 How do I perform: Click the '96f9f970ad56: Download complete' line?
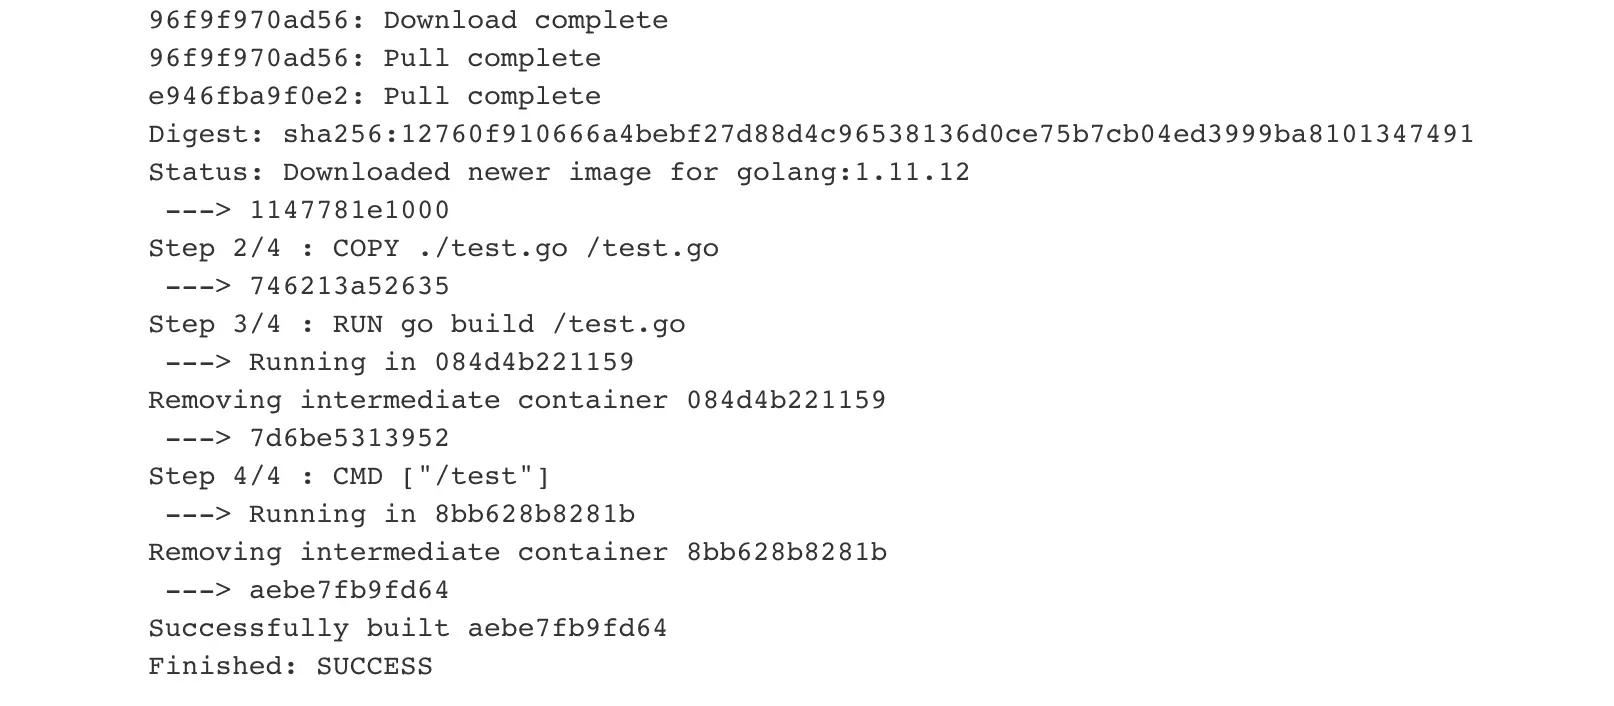pos(408,20)
